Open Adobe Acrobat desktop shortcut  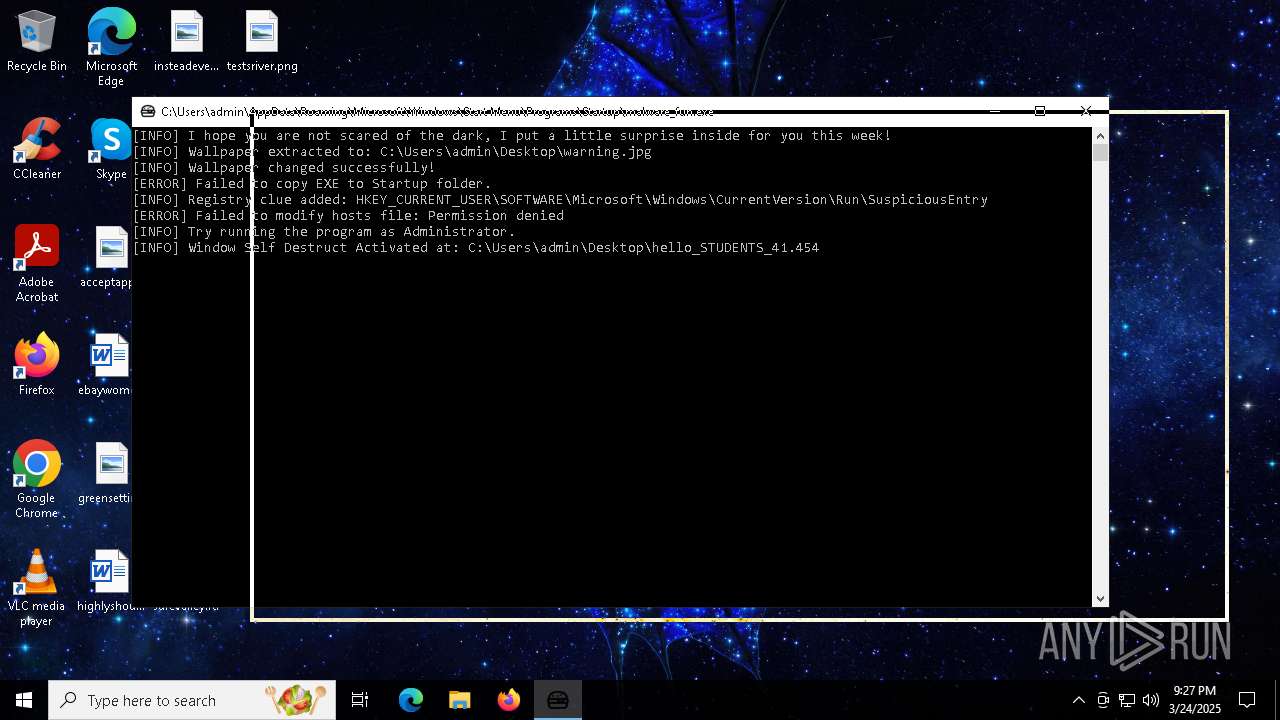tap(37, 264)
